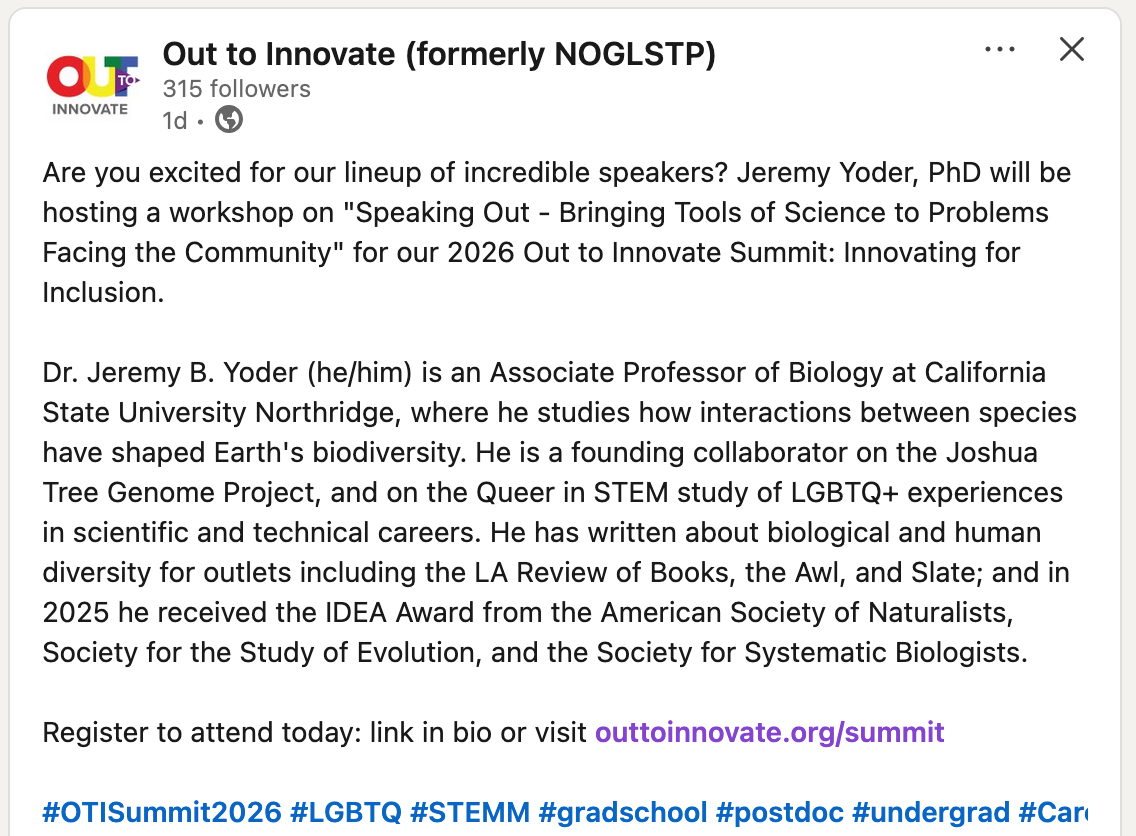The image size is (1136, 836).
Task: Open the three-dot more options menu
Action: point(1000,50)
